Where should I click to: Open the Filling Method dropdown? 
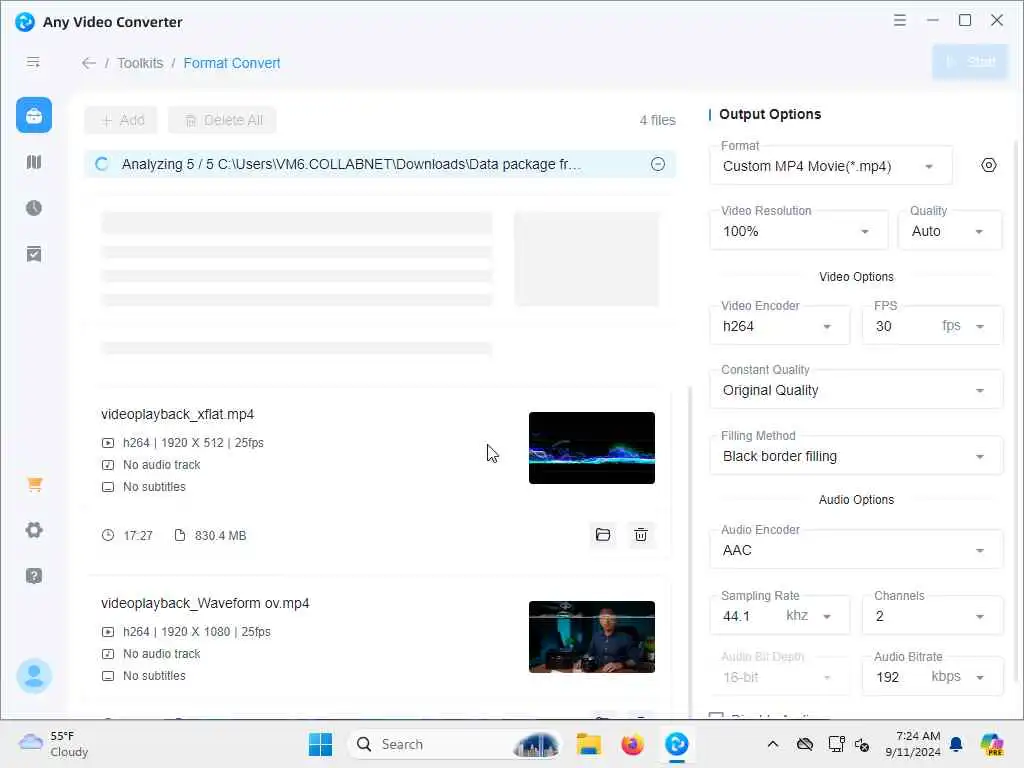856,456
